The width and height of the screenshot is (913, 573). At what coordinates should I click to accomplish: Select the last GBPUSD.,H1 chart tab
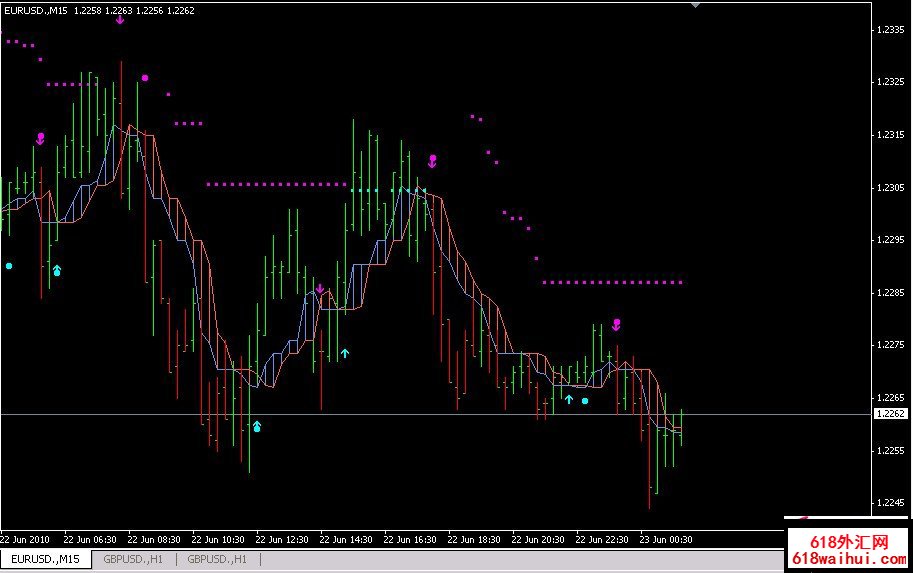click(x=217, y=559)
